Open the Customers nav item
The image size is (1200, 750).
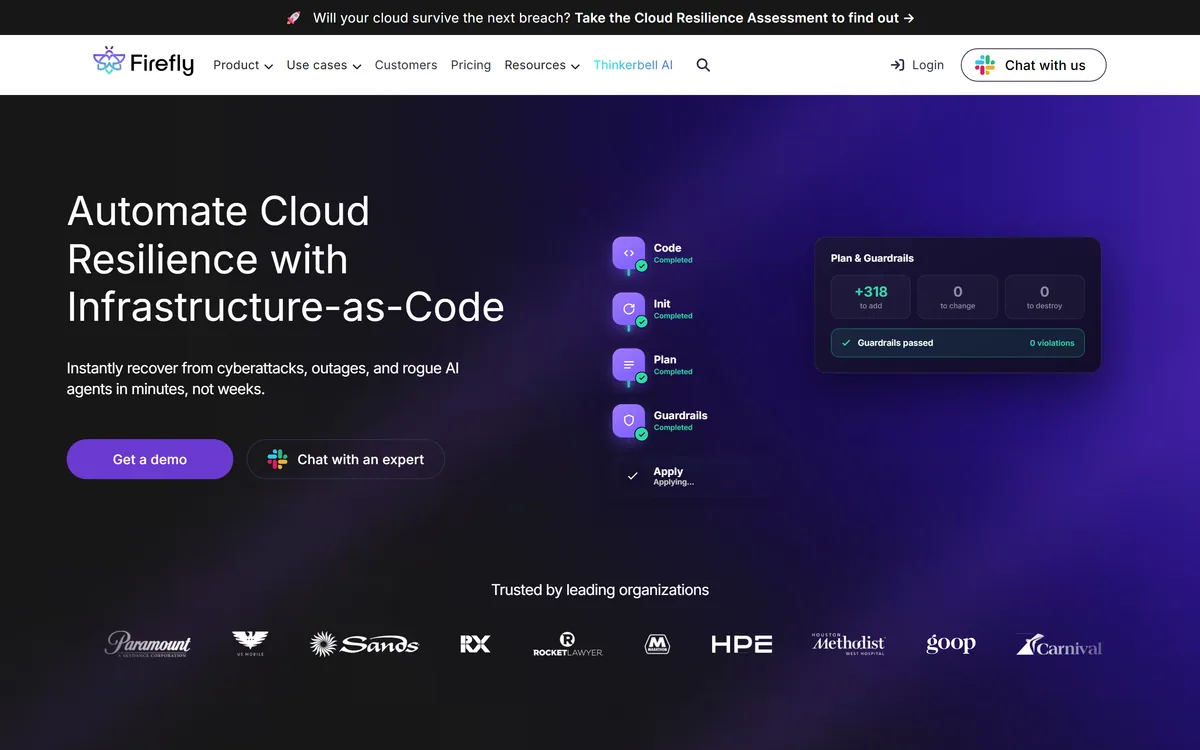point(406,65)
